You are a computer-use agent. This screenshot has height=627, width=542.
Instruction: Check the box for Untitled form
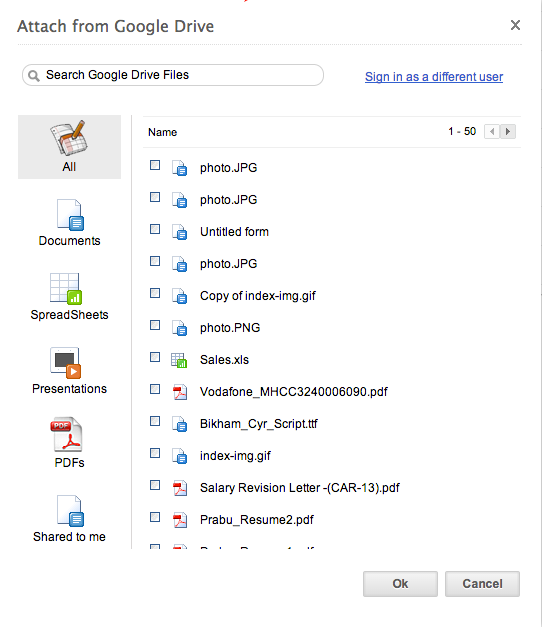(155, 229)
